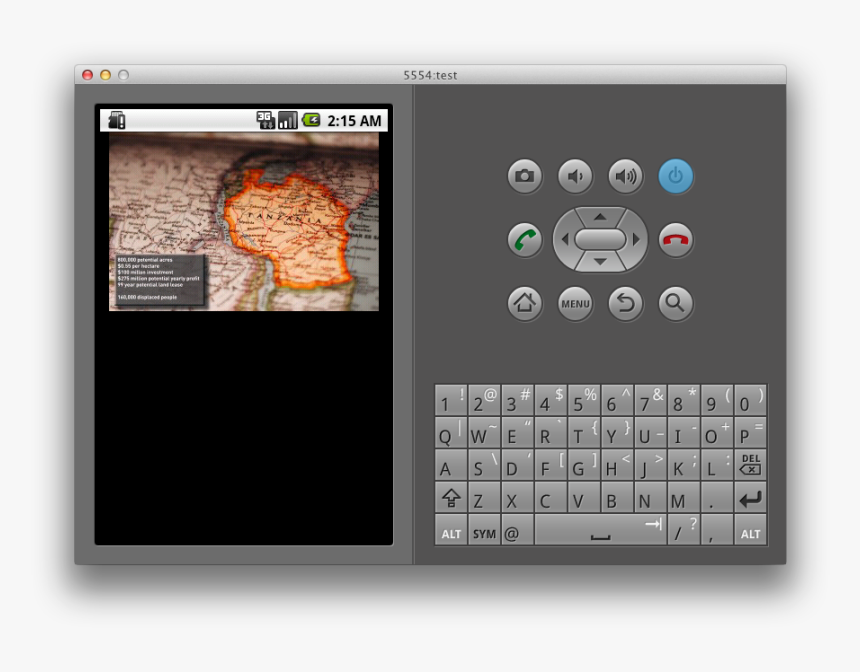Tap the 2:15 AM clock in status bar
Viewport: 860px width, 672px height.
pos(354,121)
